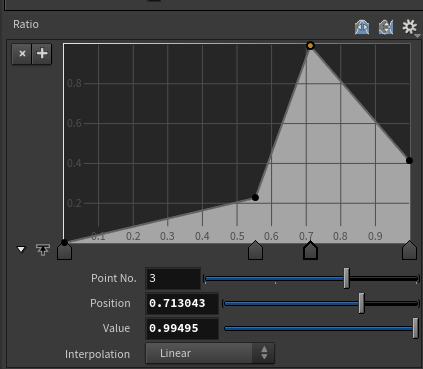Click the Point No. label
The width and height of the screenshot is (423, 369).
tap(114, 278)
